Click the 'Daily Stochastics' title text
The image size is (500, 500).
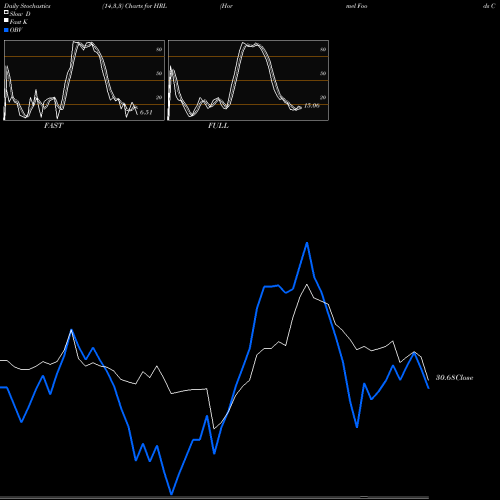click(27, 6)
